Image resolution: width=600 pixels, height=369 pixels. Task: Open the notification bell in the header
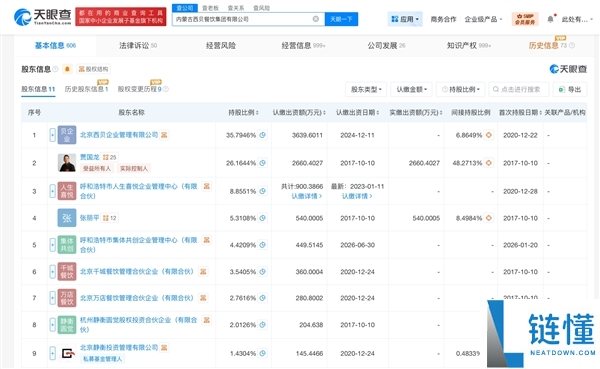[550, 19]
